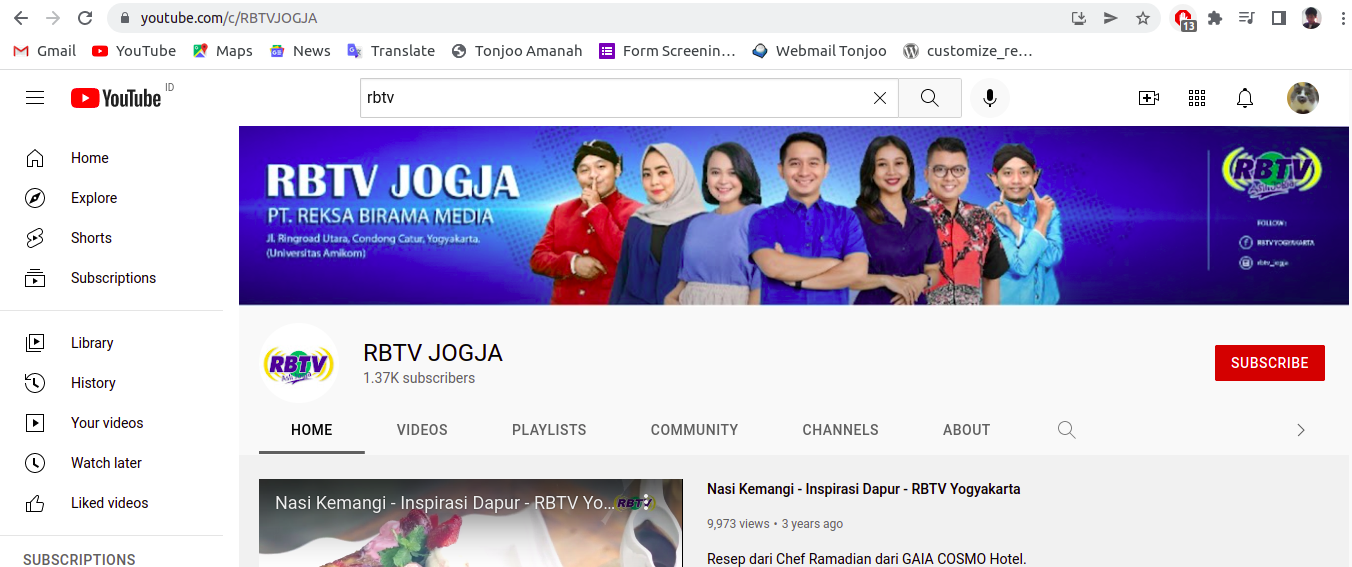Click the install app icon in address bar
Image resolution: width=1352 pixels, height=567 pixels.
tap(1078, 18)
